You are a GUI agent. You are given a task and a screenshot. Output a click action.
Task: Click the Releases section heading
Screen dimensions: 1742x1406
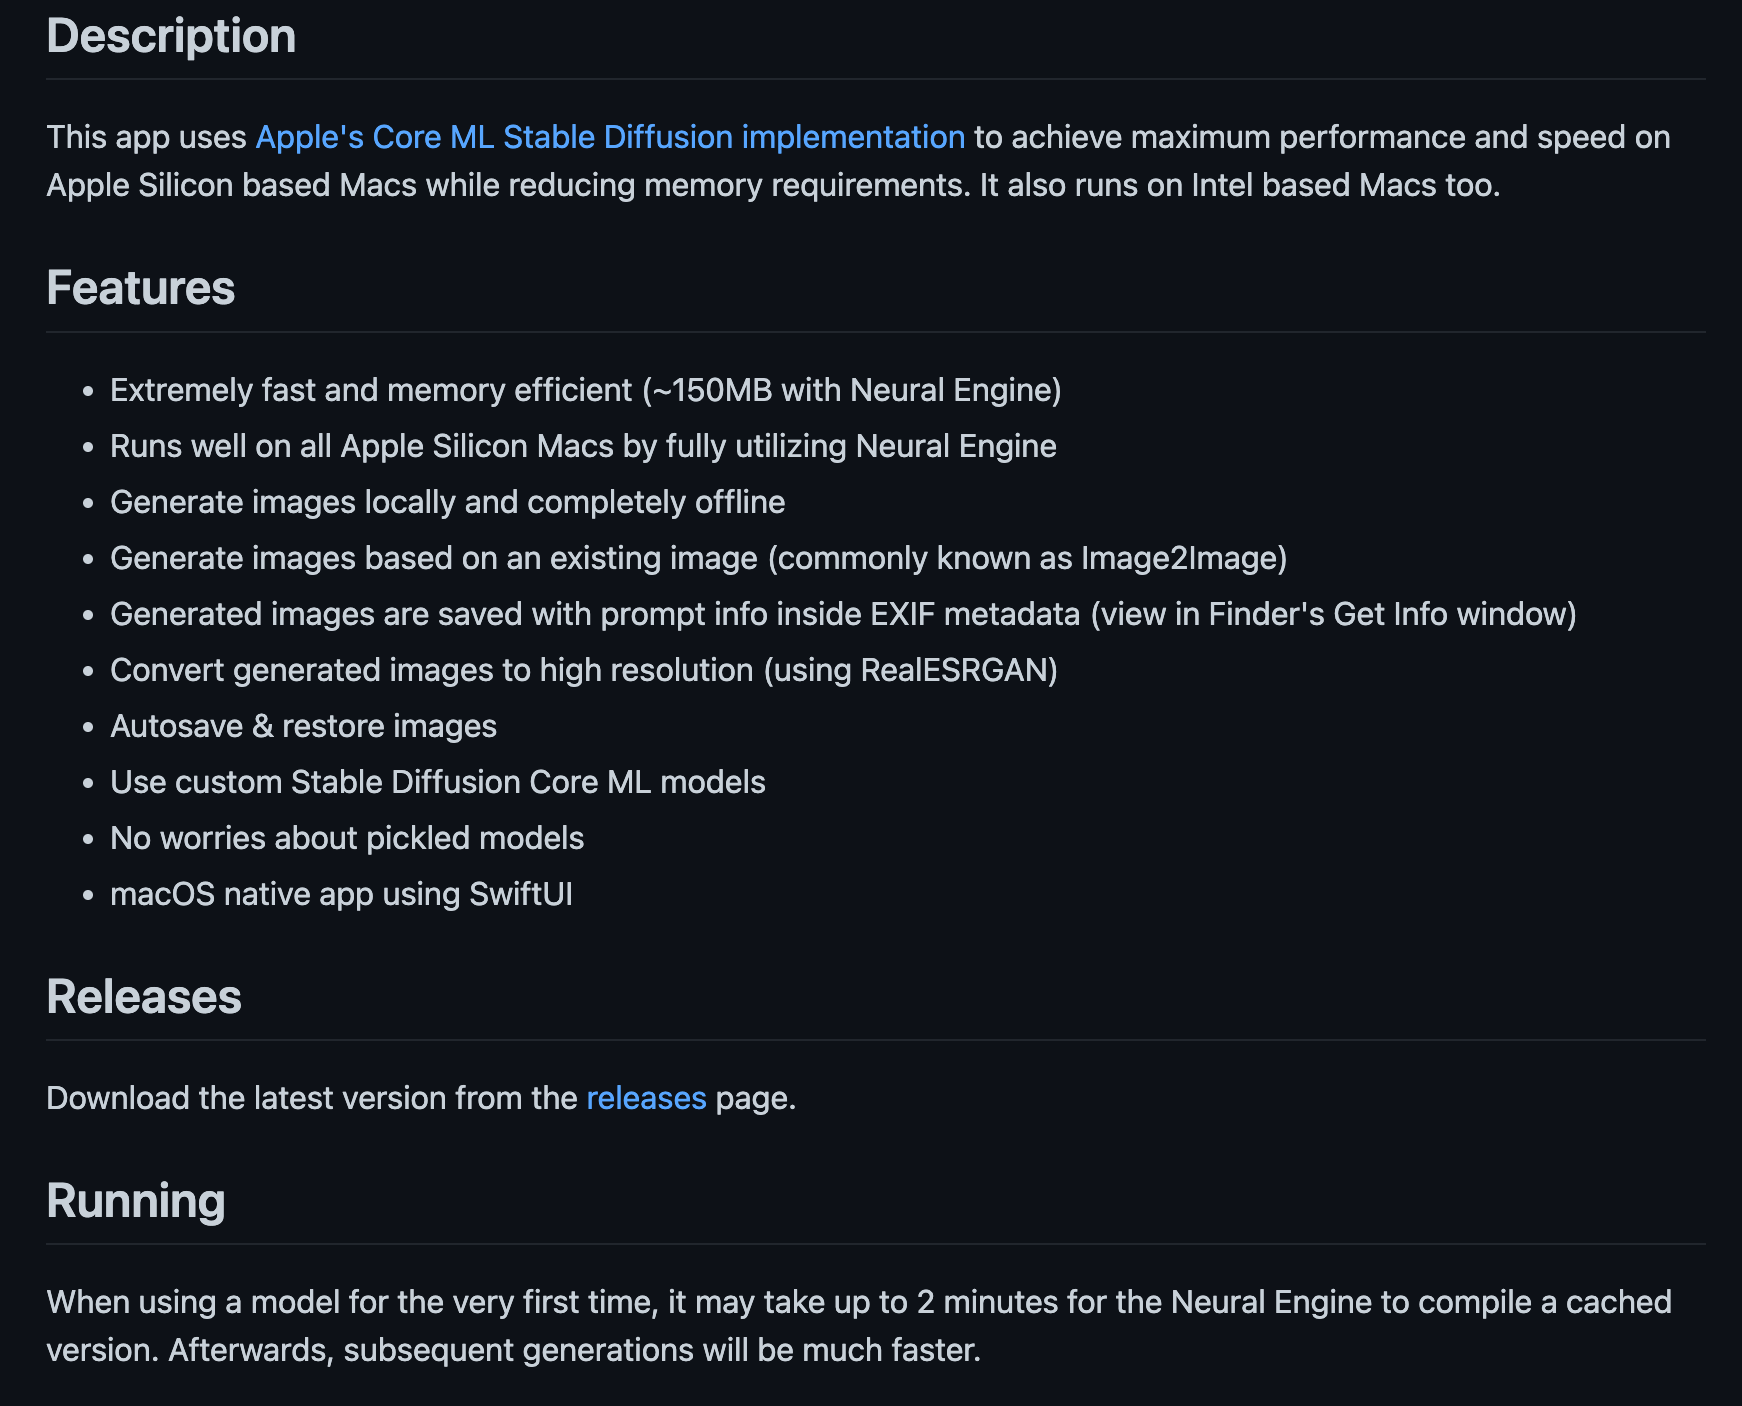pyautogui.click(x=144, y=997)
